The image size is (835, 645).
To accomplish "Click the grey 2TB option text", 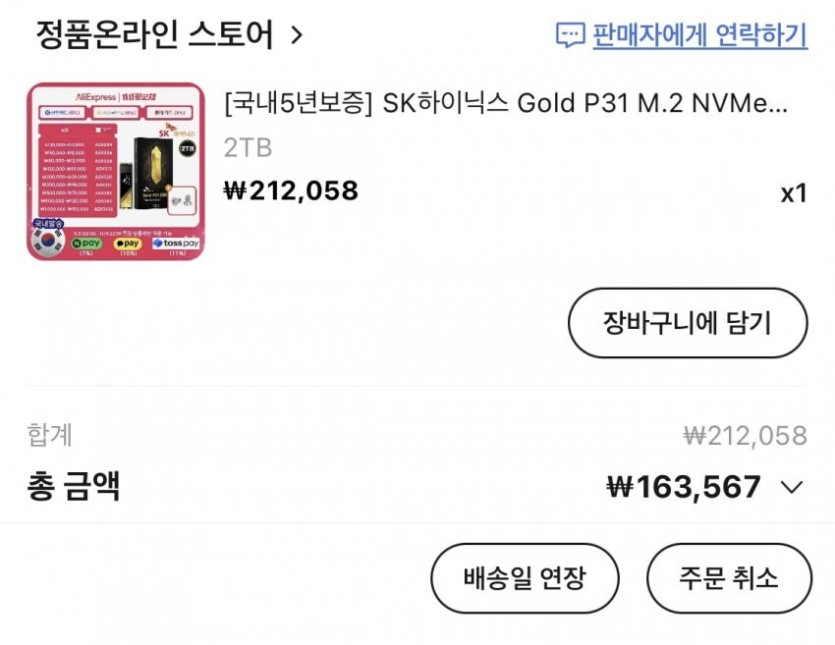I will pos(248,148).
